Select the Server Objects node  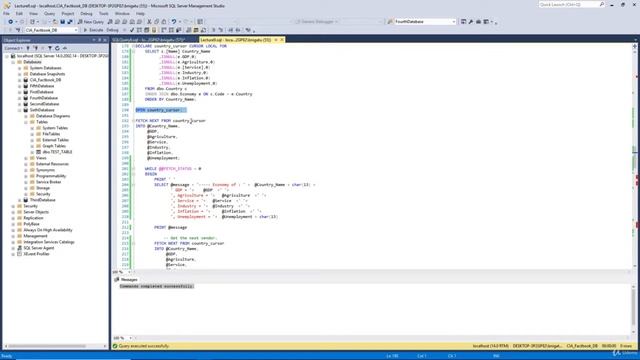36,212
